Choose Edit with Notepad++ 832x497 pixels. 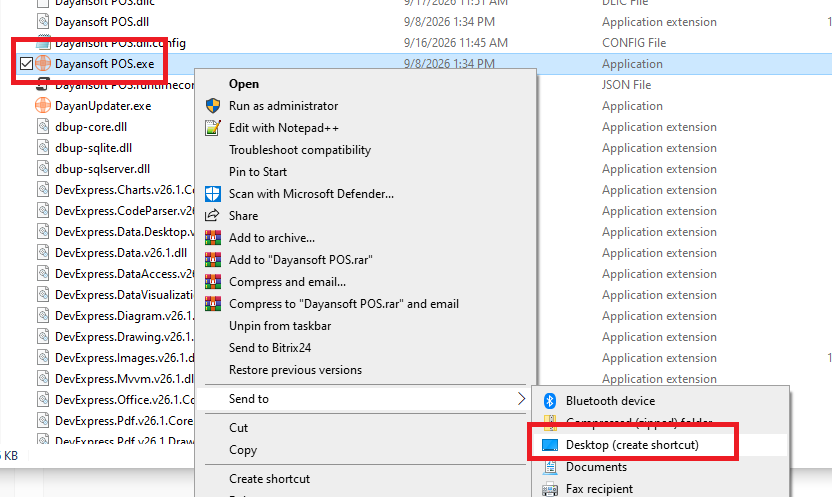coord(284,128)
